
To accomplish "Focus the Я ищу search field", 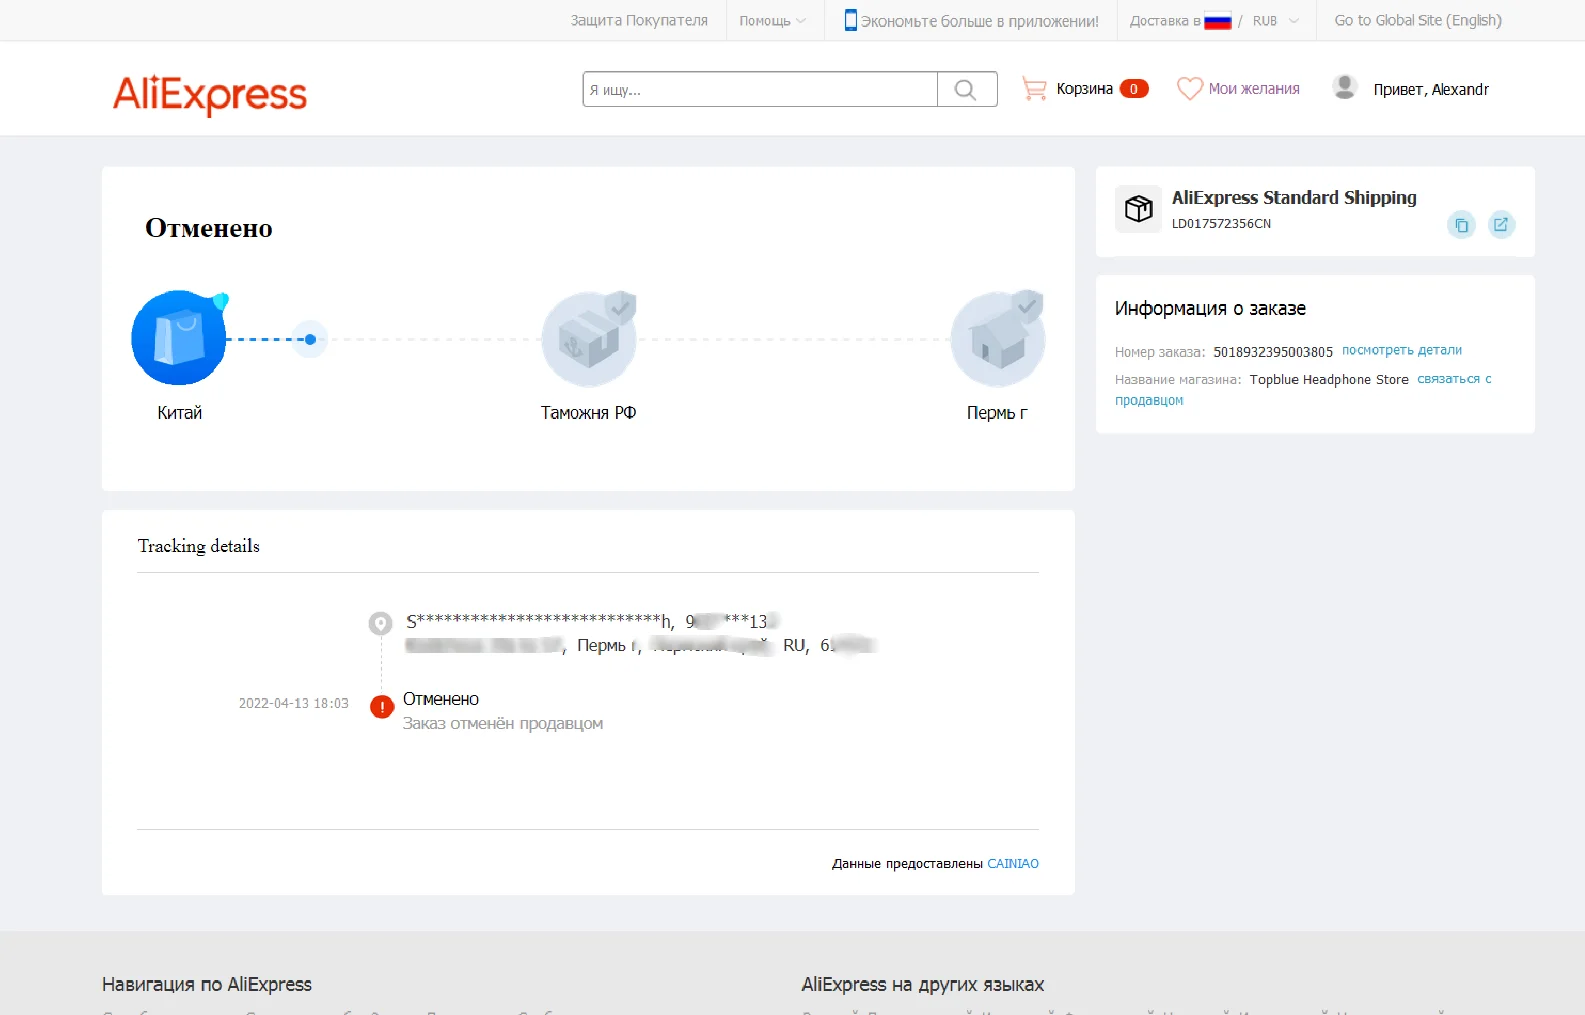I will pyautogui.click(x=760, y=89).
